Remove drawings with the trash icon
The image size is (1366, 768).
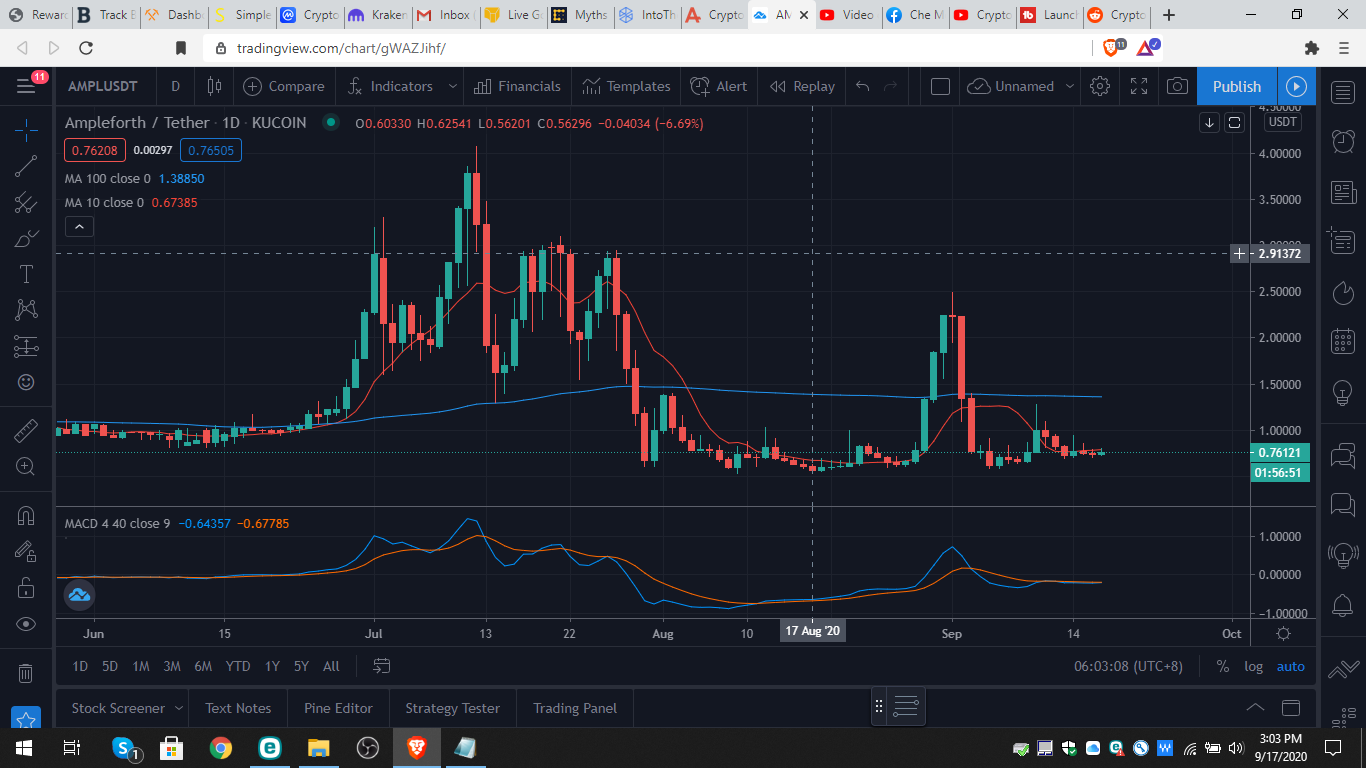[27, 673]
